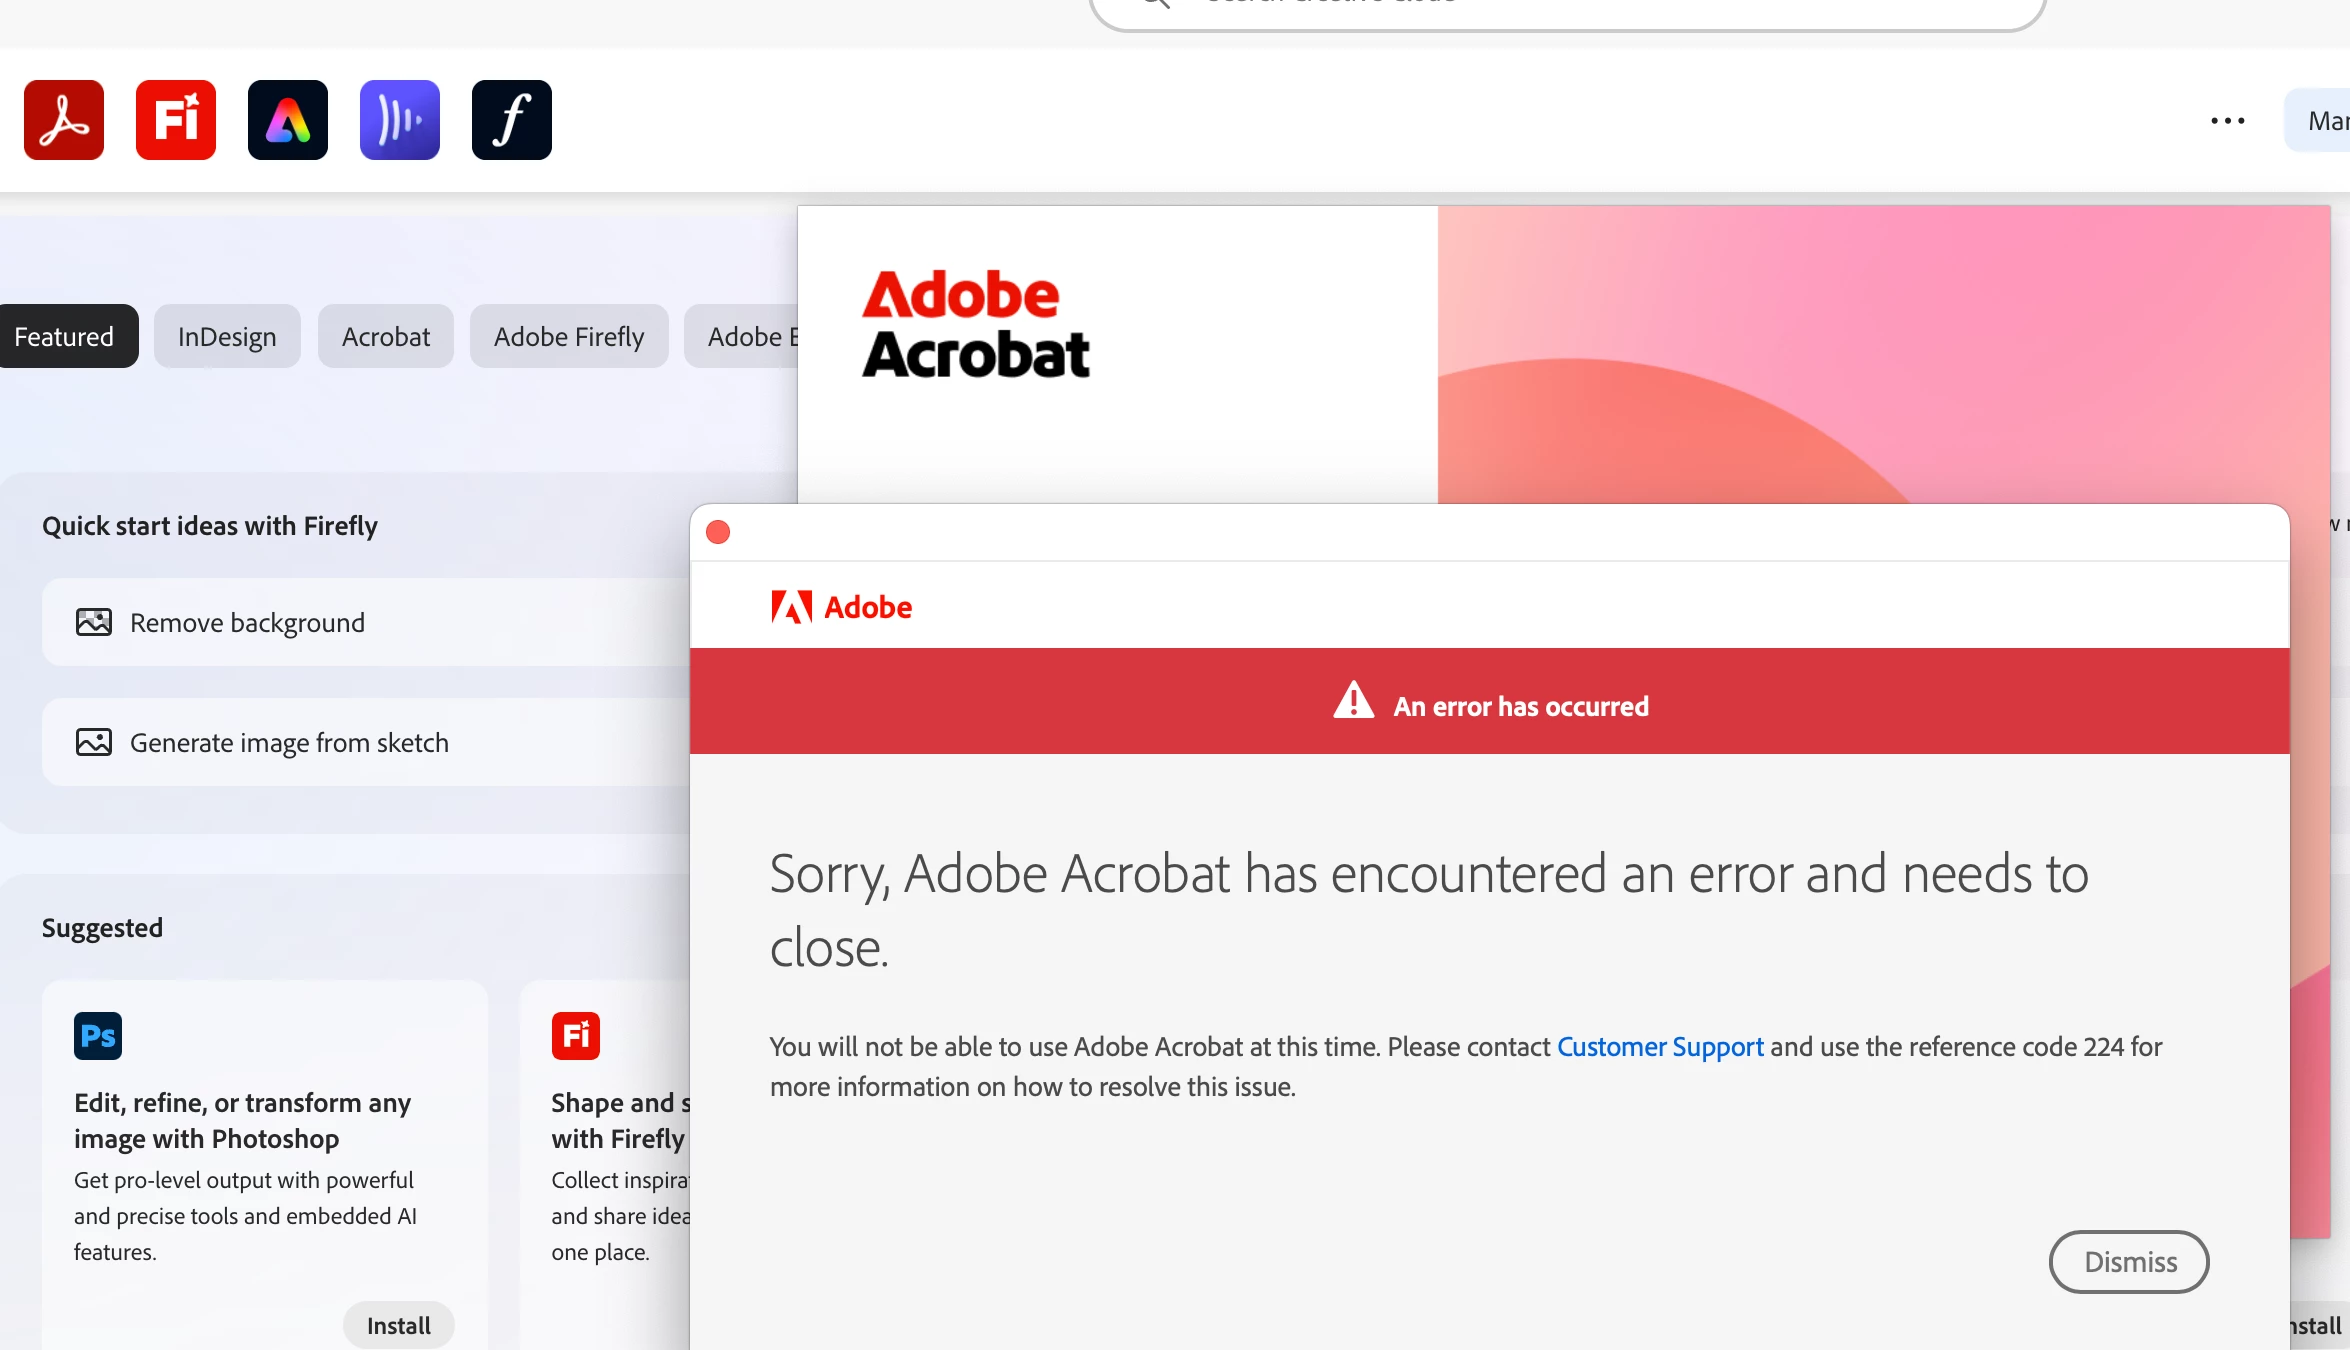This screenshot has height=1350, width=2350.
Task: Open the Customer Support link
Action: point(1660,1046)
